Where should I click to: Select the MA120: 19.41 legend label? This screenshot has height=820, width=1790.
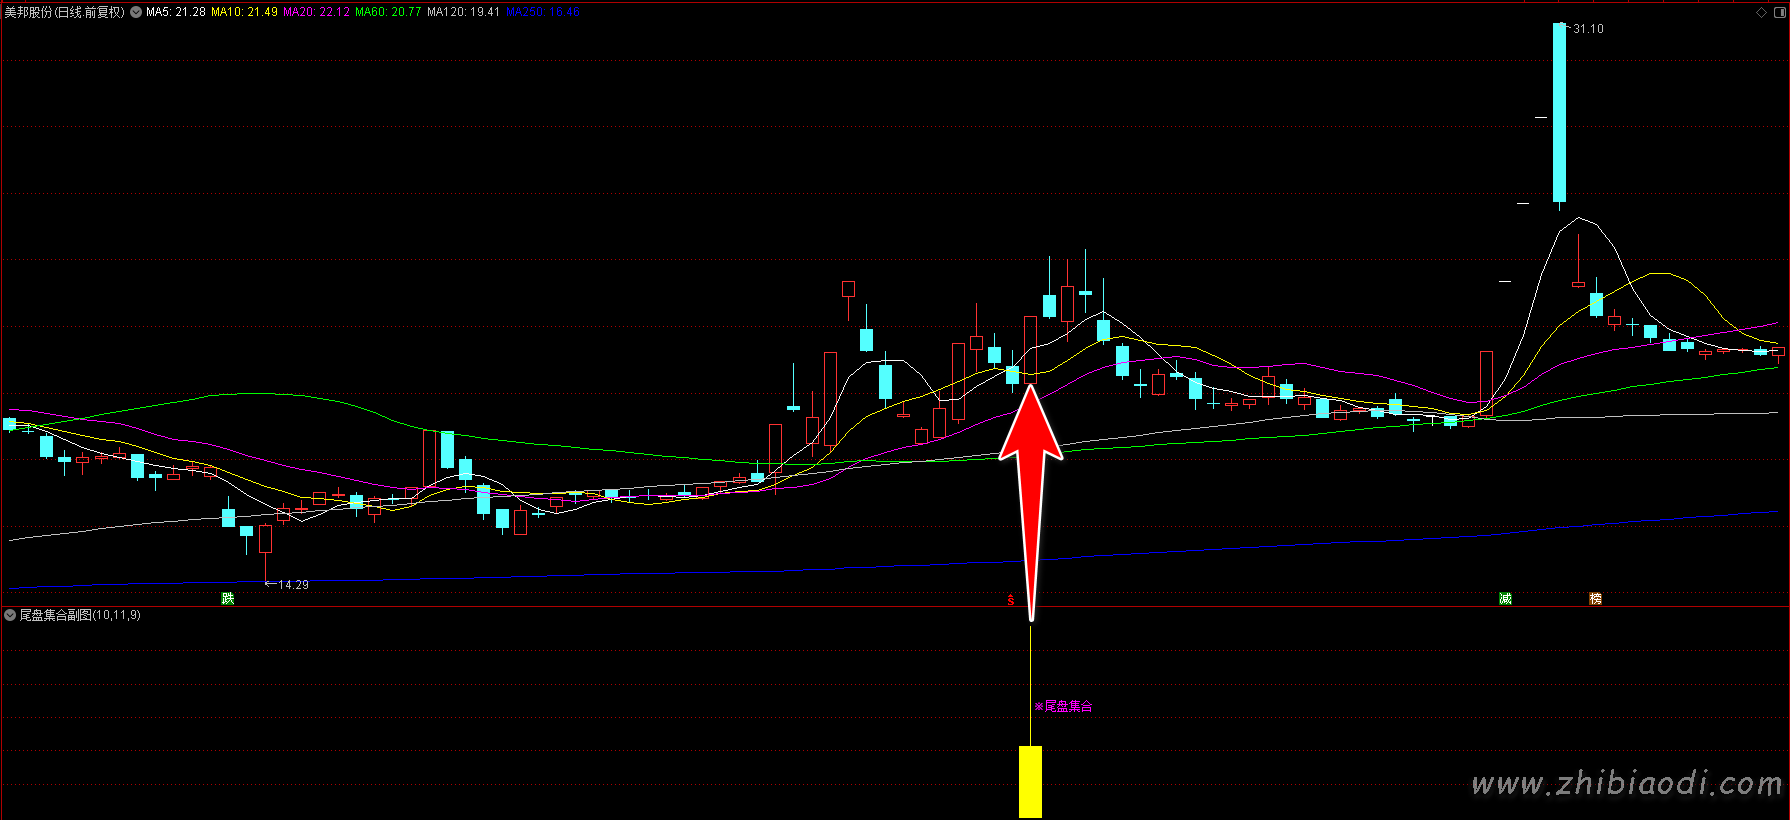coord(463,12)
